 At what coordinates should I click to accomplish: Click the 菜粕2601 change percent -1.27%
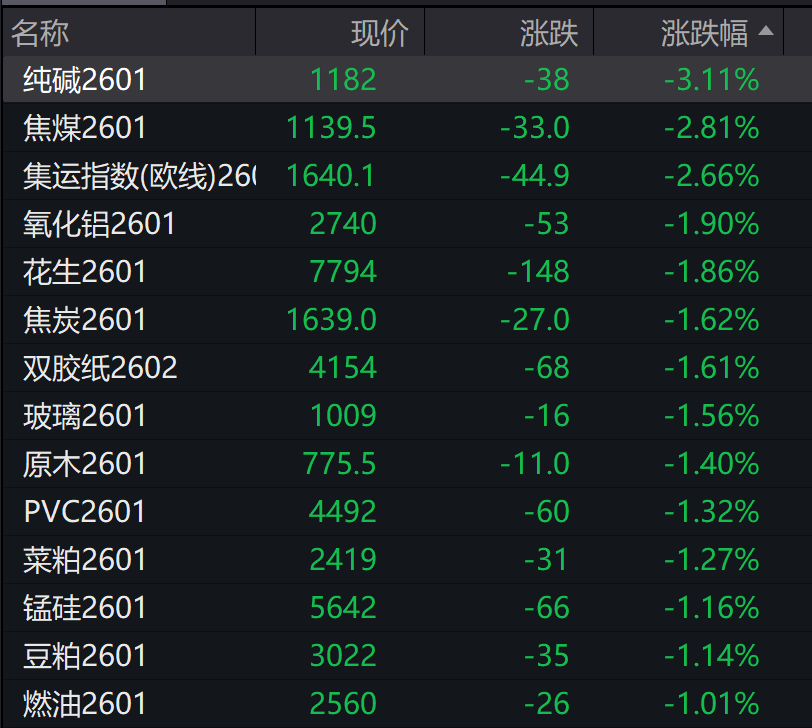point(711,559)
